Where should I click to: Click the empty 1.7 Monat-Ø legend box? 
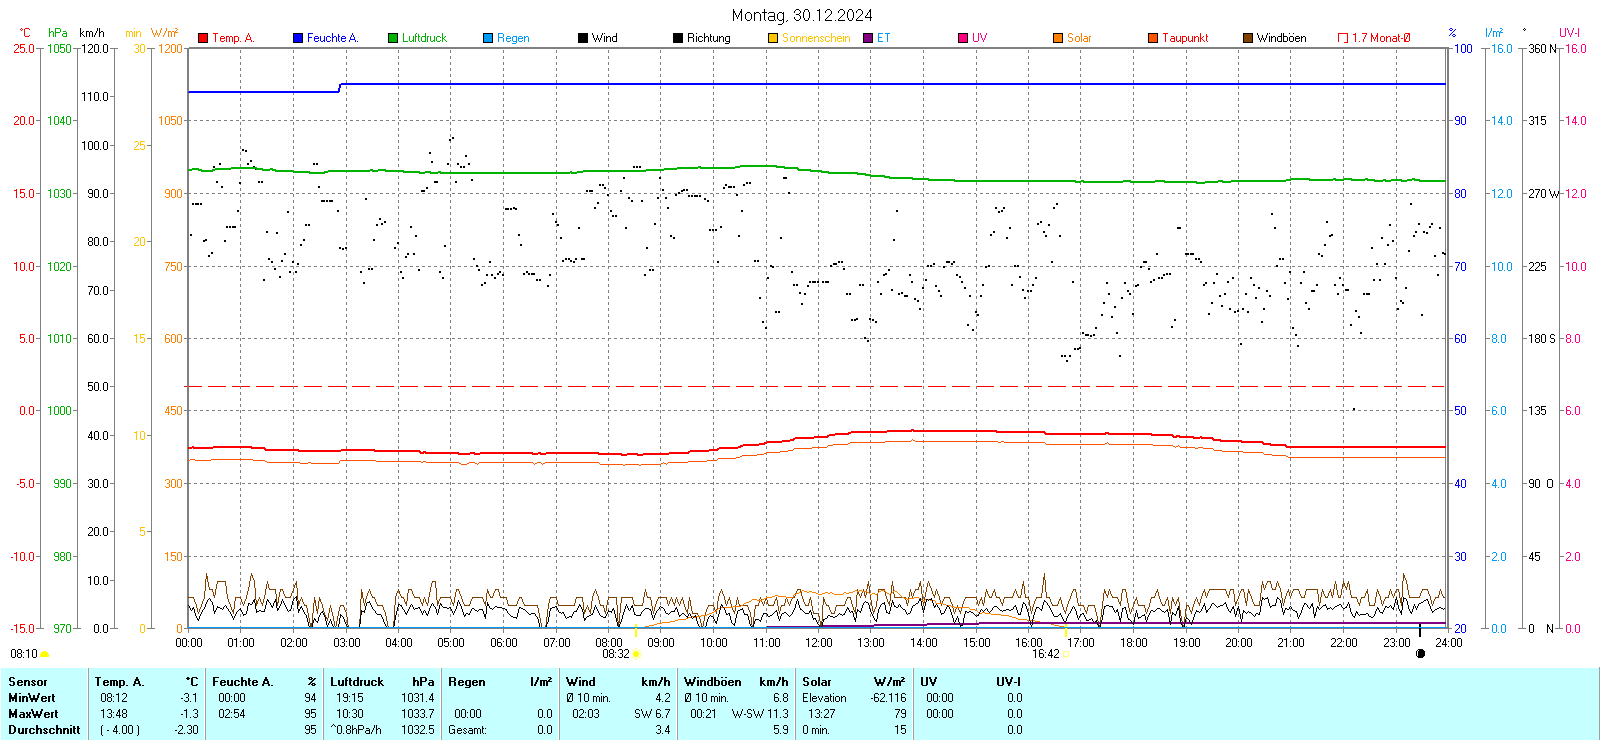coord(1343,38)
